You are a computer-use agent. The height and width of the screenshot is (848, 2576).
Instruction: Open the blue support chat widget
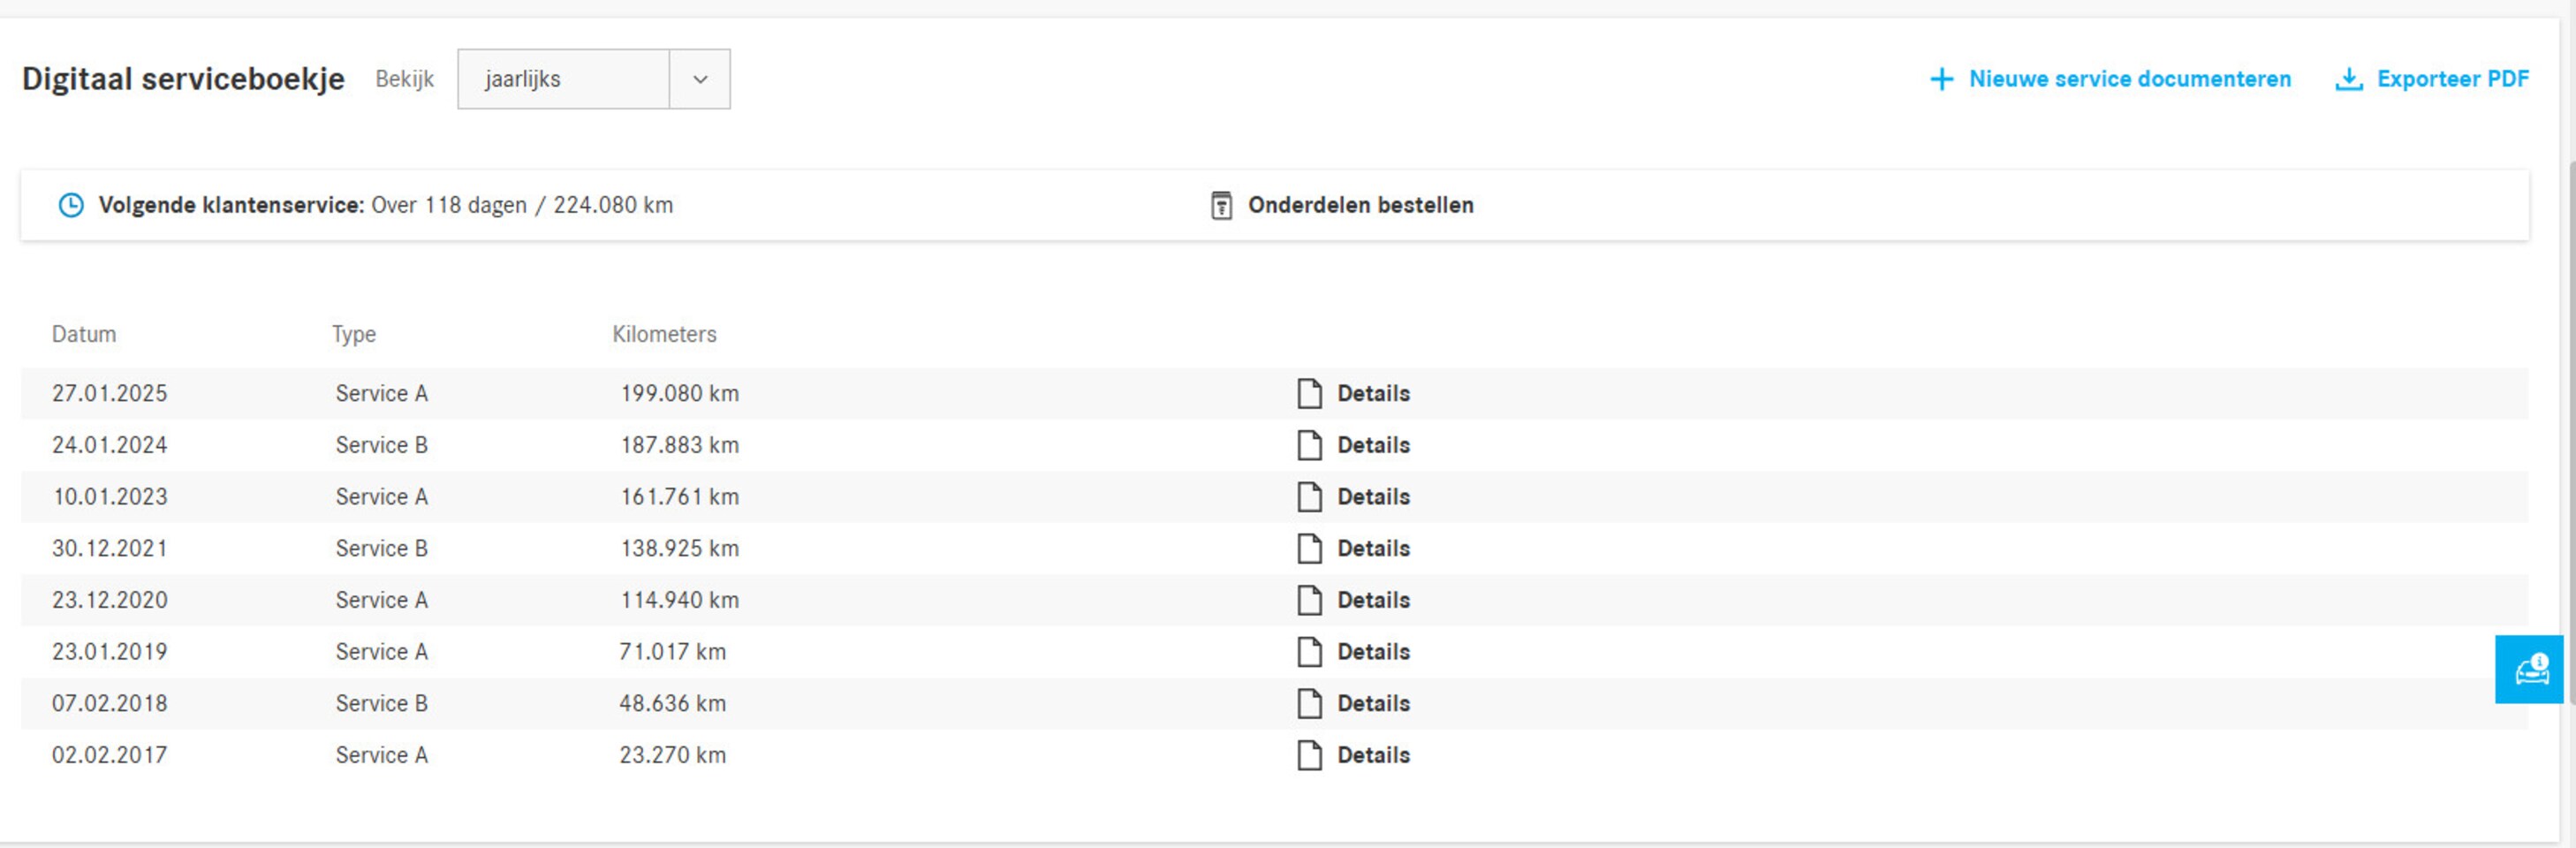click(2529, 669)
